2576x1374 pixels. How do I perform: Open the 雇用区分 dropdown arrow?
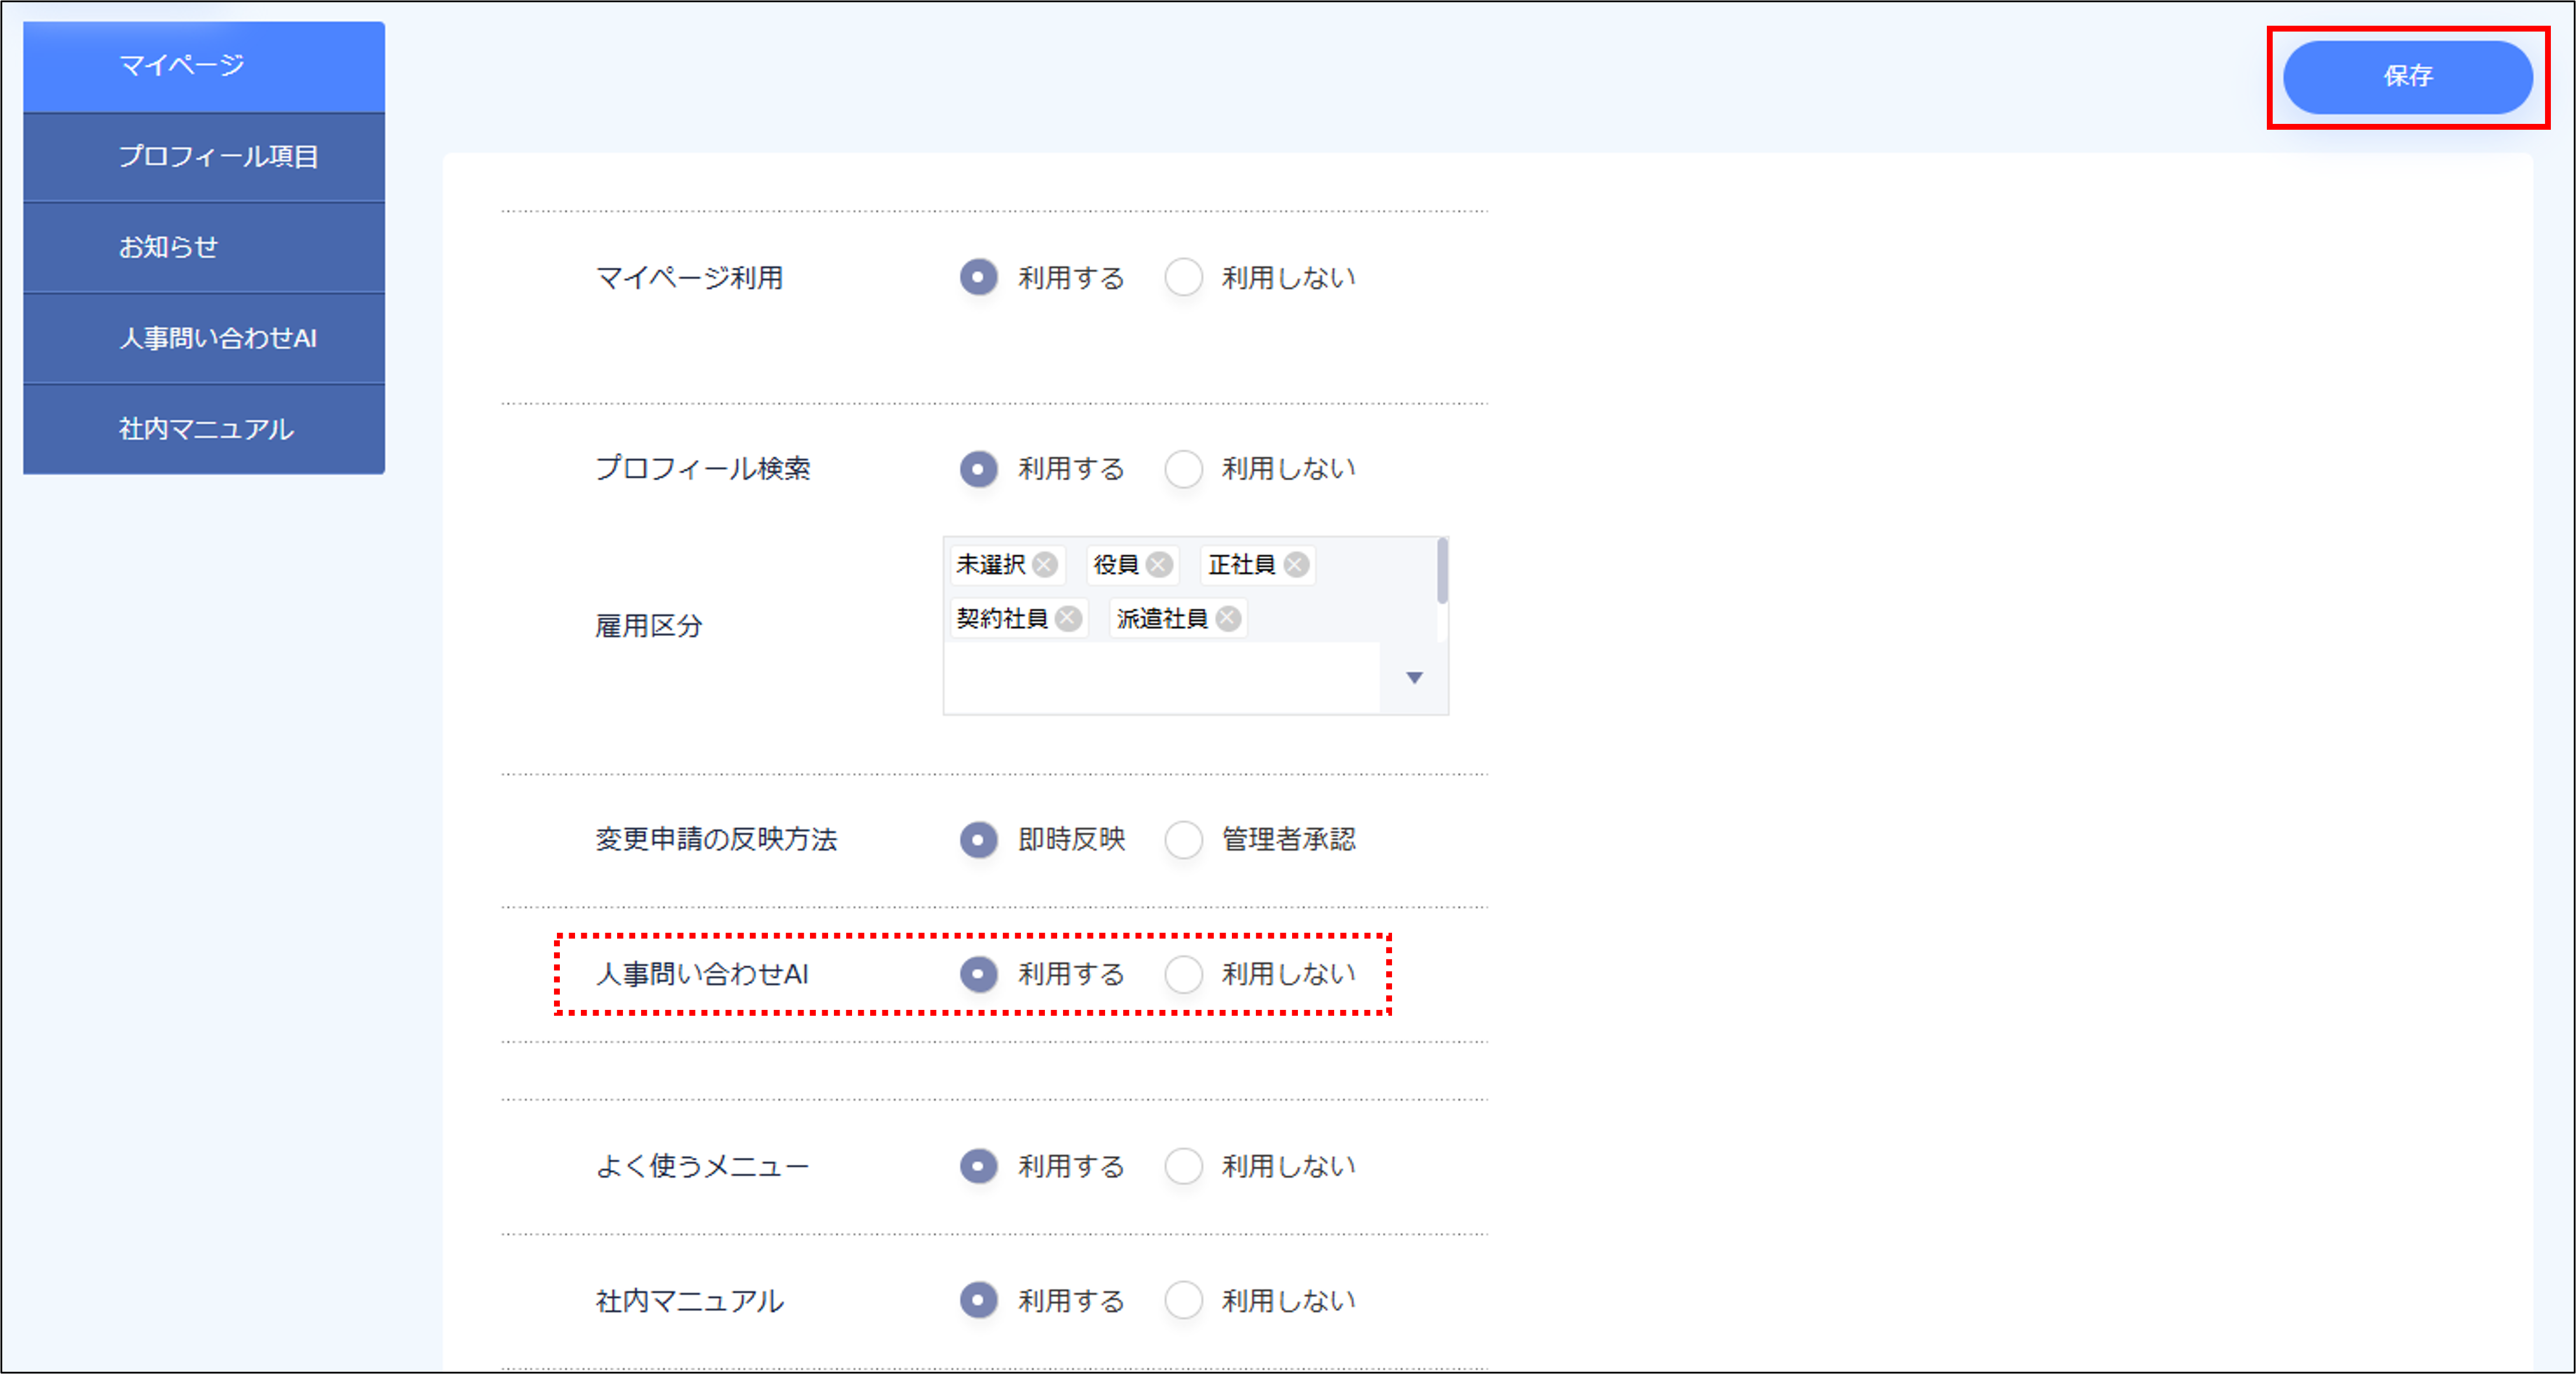click(x=1414, y=678)
